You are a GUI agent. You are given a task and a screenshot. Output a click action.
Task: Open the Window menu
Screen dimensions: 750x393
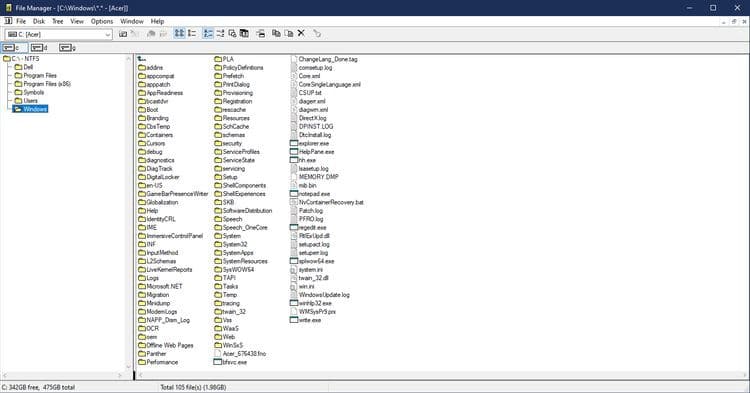click(x=132, y=21)
